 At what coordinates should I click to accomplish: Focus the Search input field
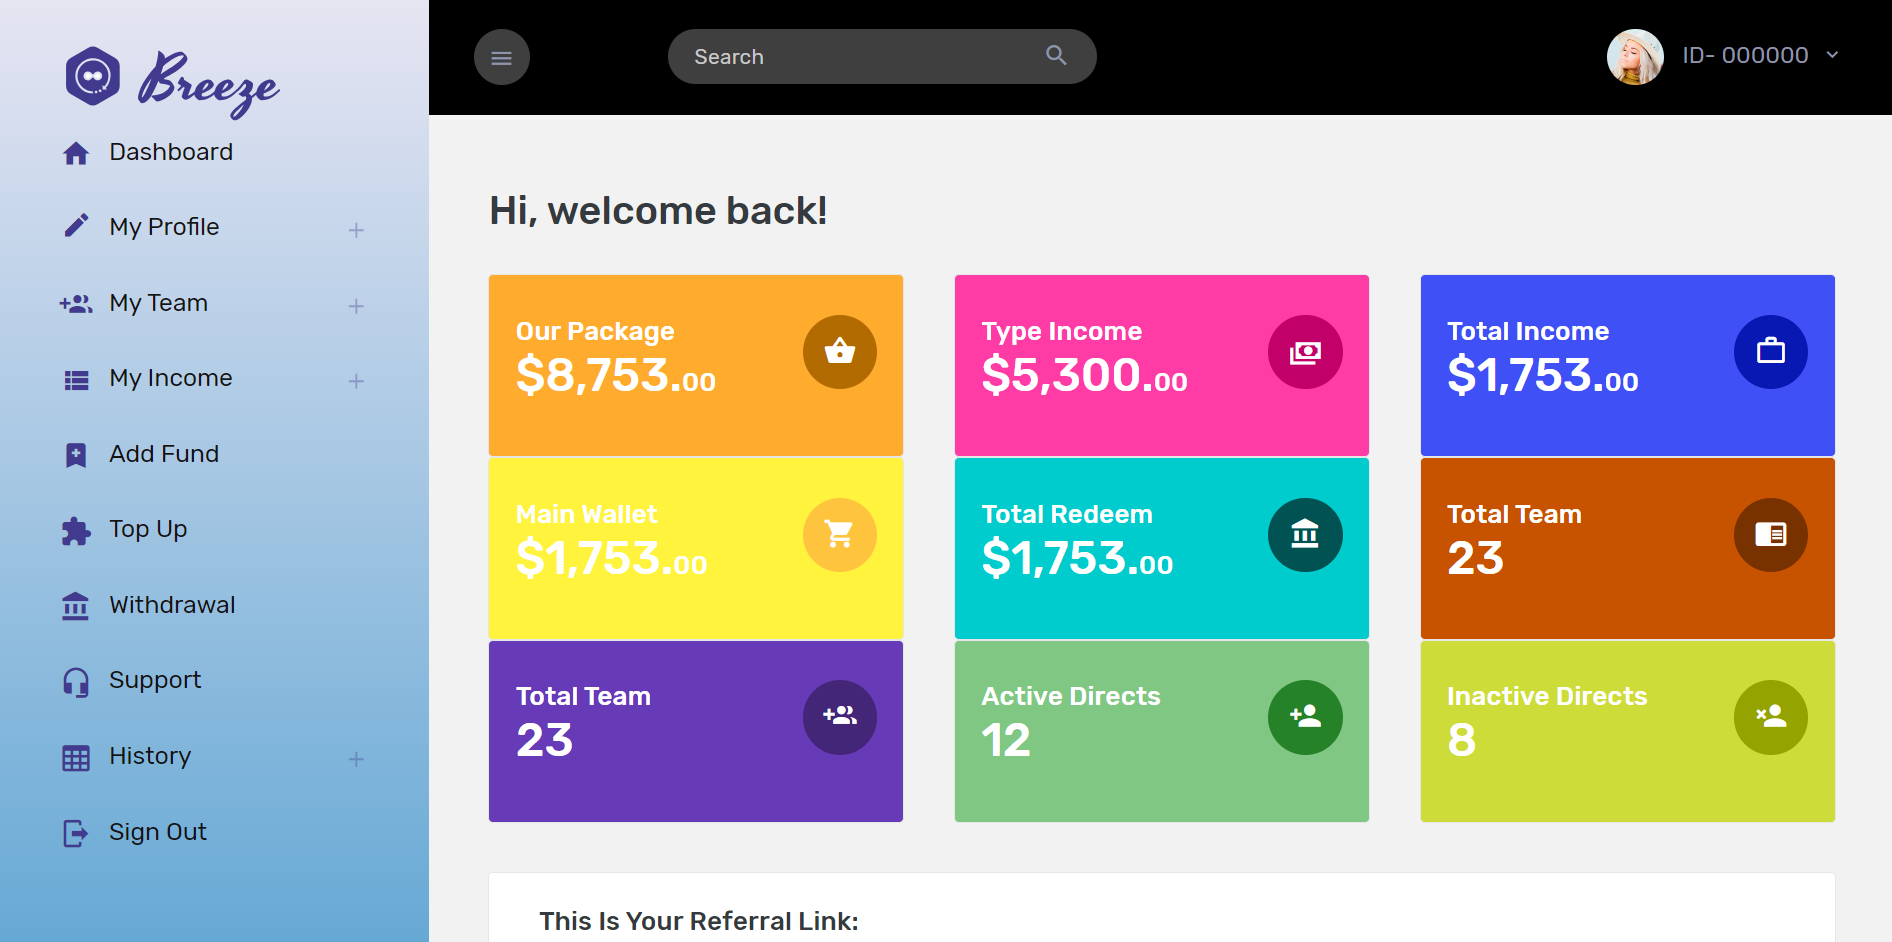[860, 57]
